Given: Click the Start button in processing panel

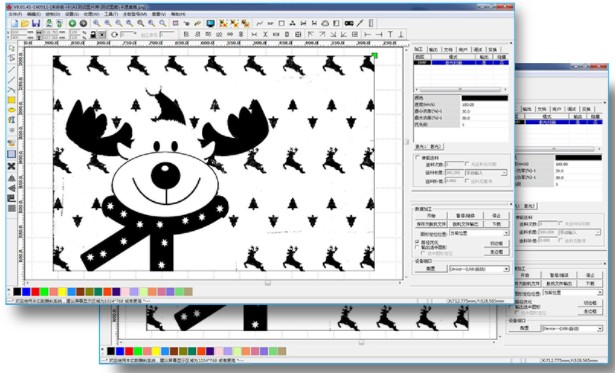Looking at the screenshot, I should [x=431, y=216].
